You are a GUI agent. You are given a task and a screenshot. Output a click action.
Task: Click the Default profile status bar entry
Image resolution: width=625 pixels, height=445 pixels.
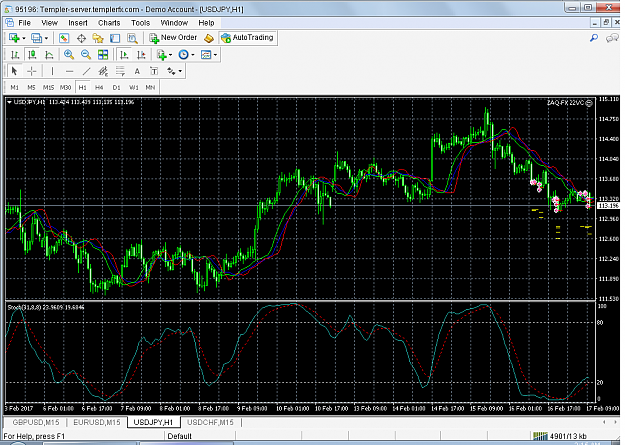[x=179, y=436]
